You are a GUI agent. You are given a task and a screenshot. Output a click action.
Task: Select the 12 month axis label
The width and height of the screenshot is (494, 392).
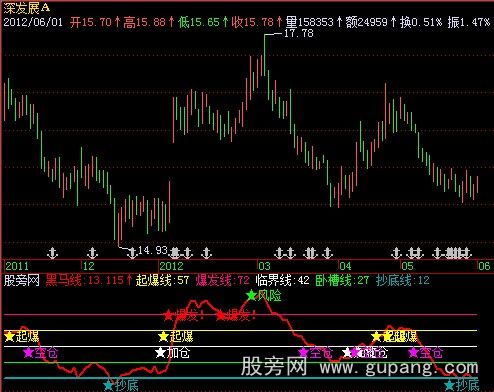tap(89, 266)
